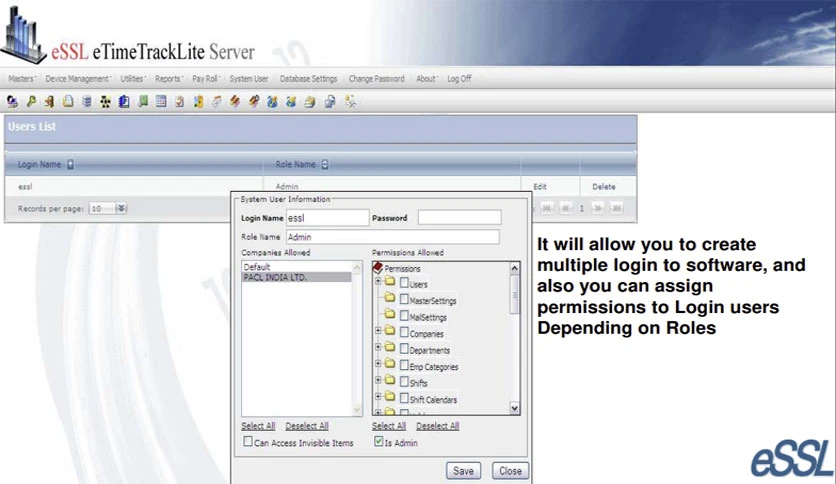Click the red pushpin toolbar icon
The width and height of the screenshot is (836, 484).
(x=254, y=101)
